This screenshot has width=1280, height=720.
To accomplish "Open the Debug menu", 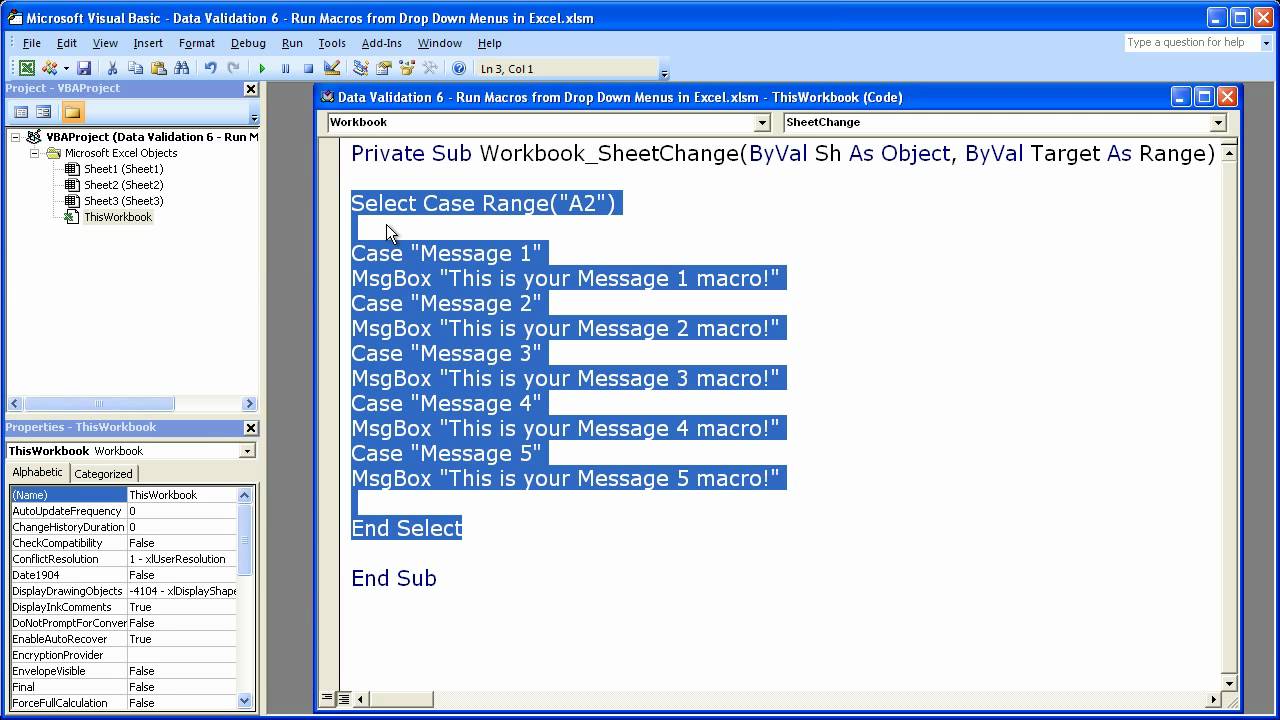I will (248, 43).
